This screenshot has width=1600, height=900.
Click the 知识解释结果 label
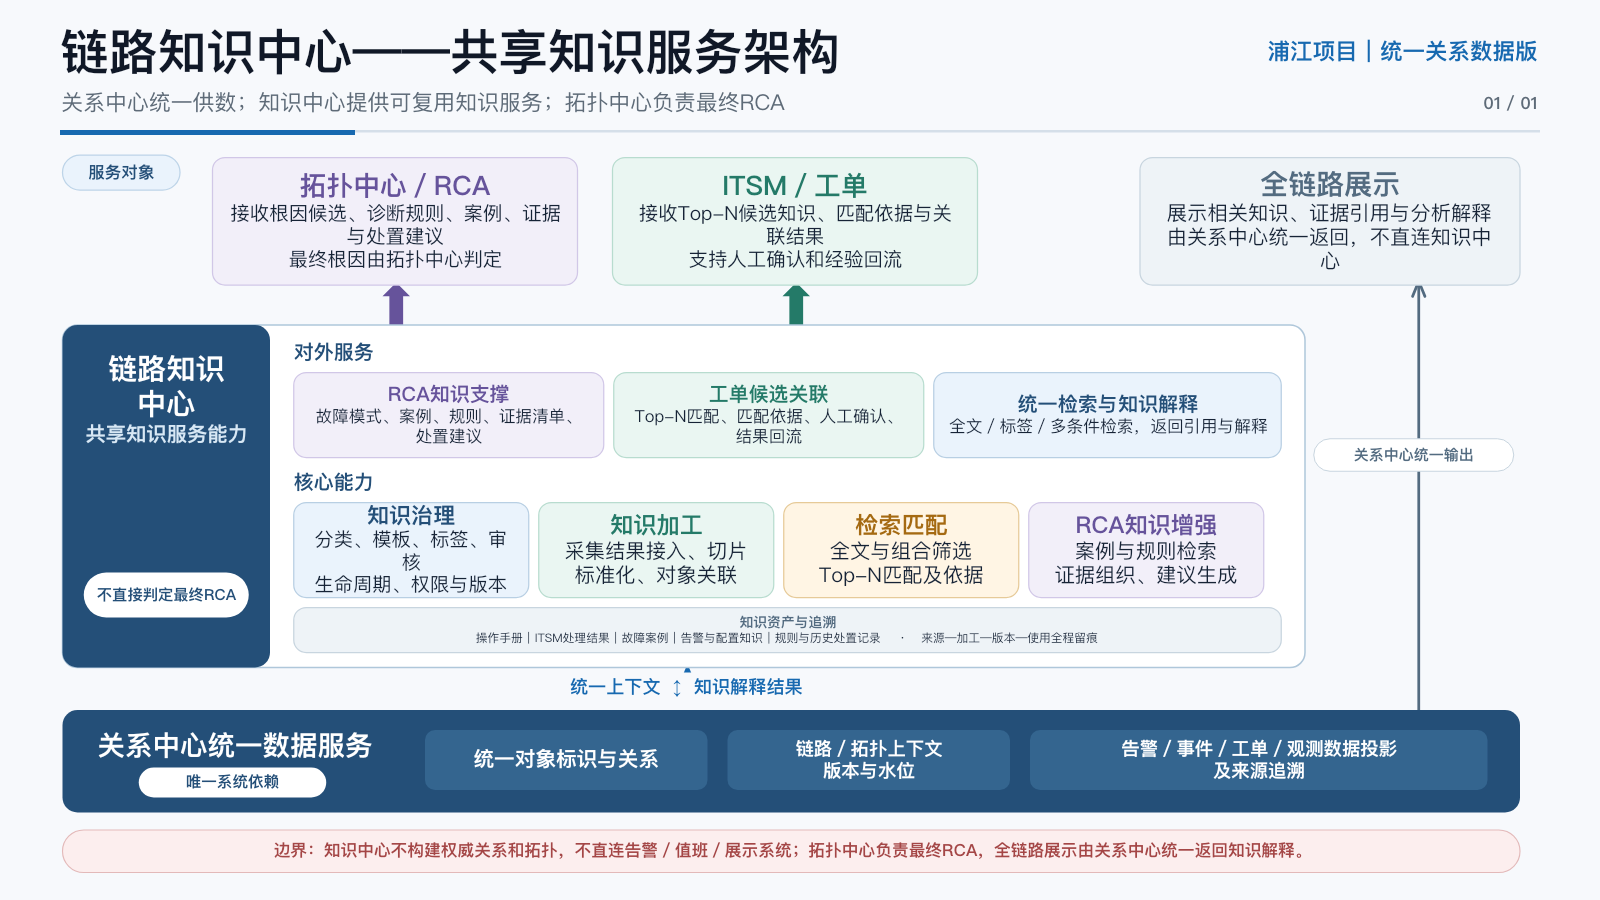(x=748, y=687)
